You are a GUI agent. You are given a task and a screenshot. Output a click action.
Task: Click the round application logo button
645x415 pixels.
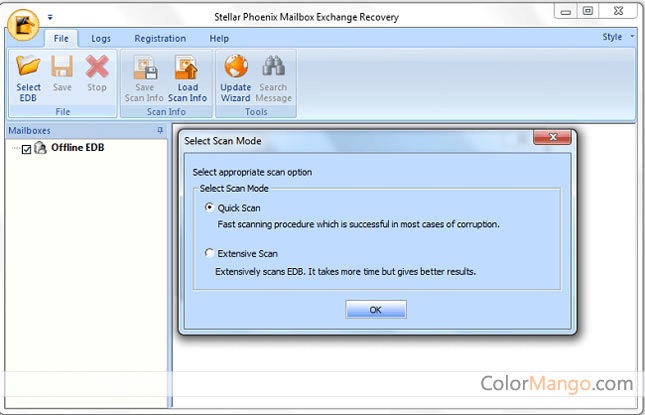[23, 25]
